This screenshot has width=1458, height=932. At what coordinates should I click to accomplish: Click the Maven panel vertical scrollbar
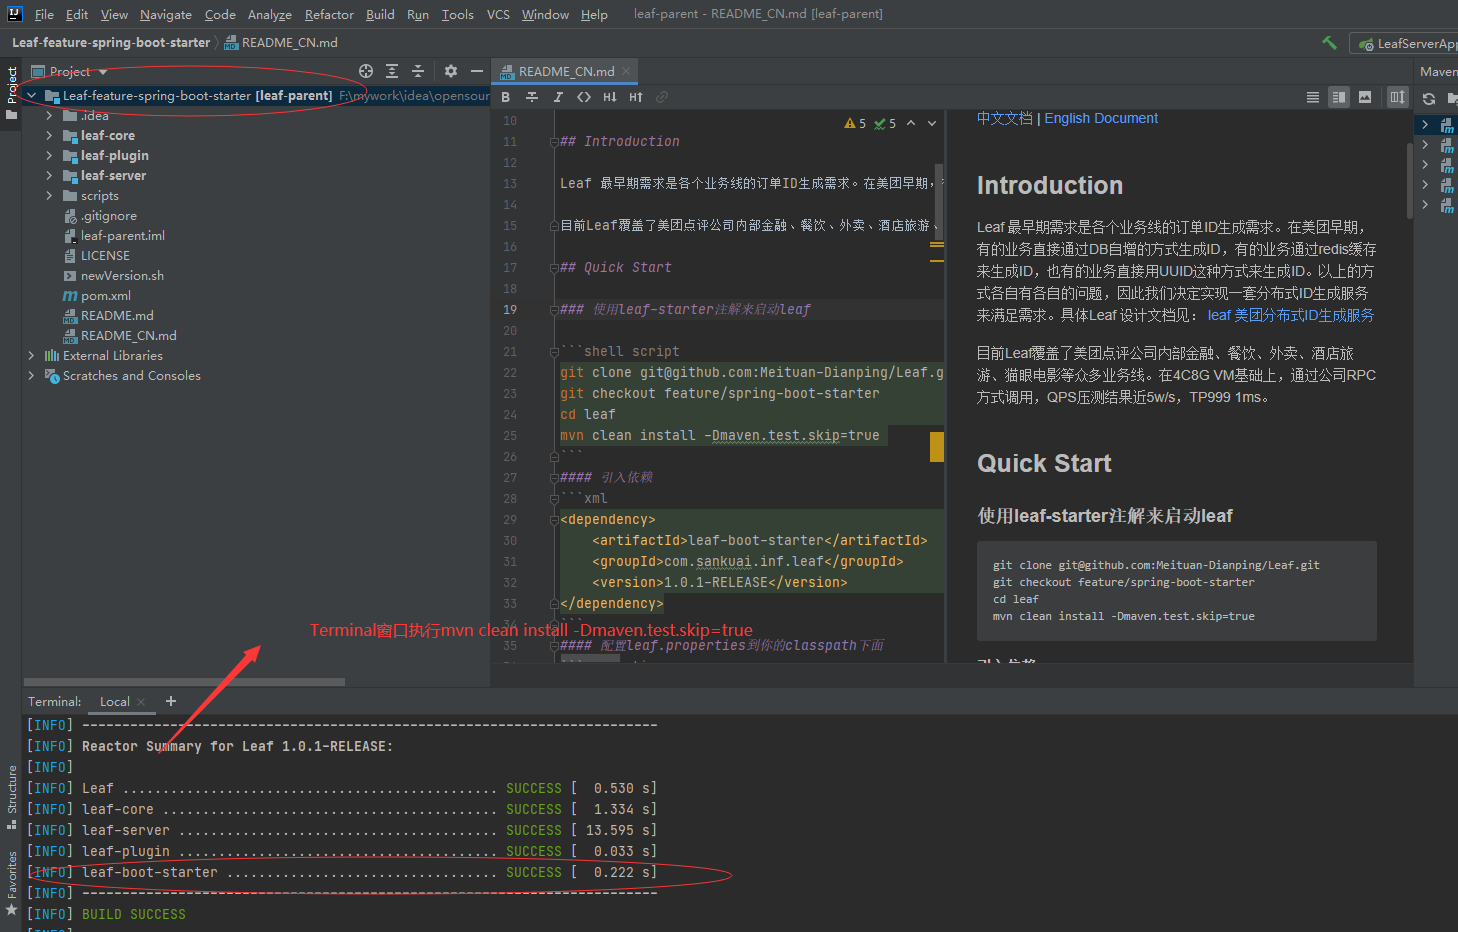(1410, 179)
